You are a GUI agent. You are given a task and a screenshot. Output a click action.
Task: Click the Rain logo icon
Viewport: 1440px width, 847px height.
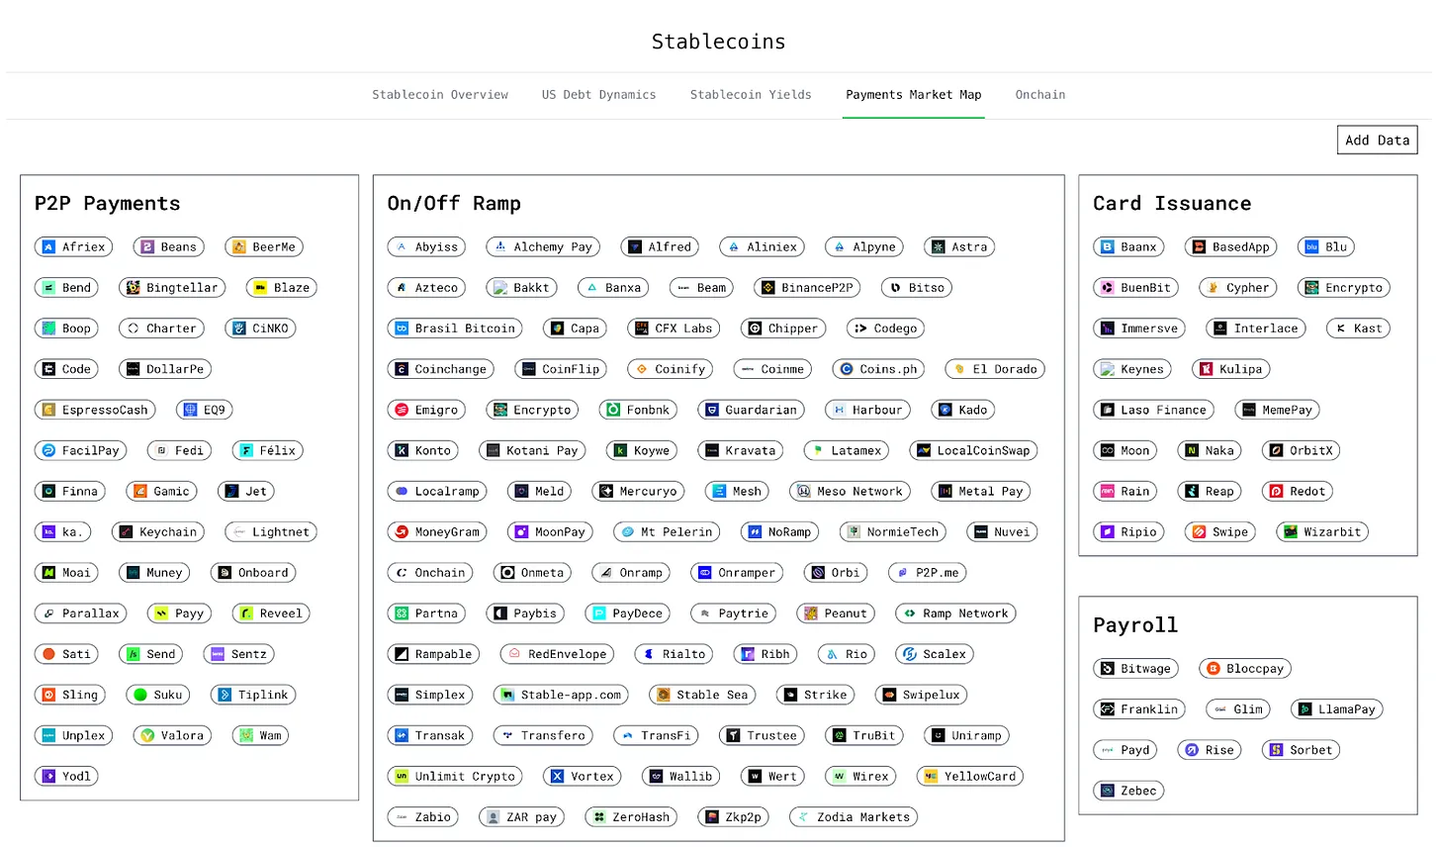tap(1107, 491)
